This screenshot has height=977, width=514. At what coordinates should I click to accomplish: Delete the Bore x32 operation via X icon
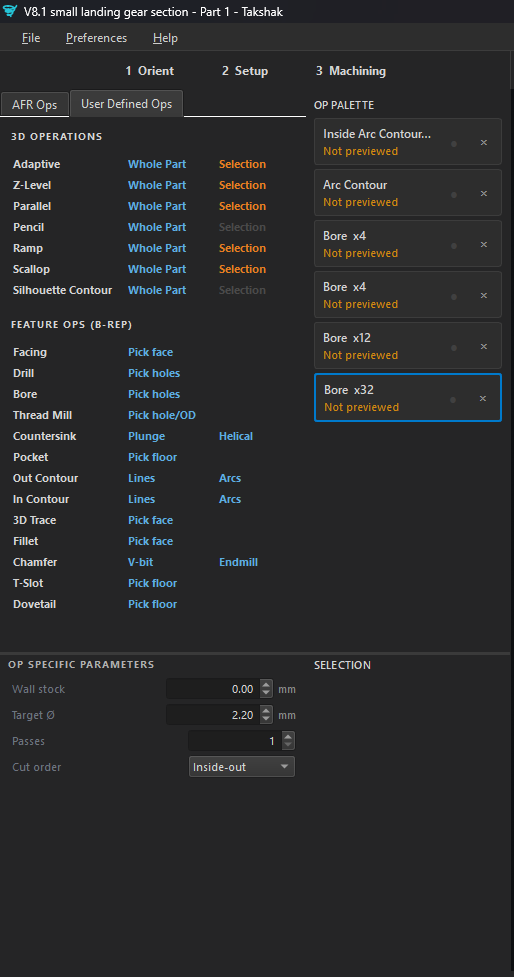coord(482,399)
